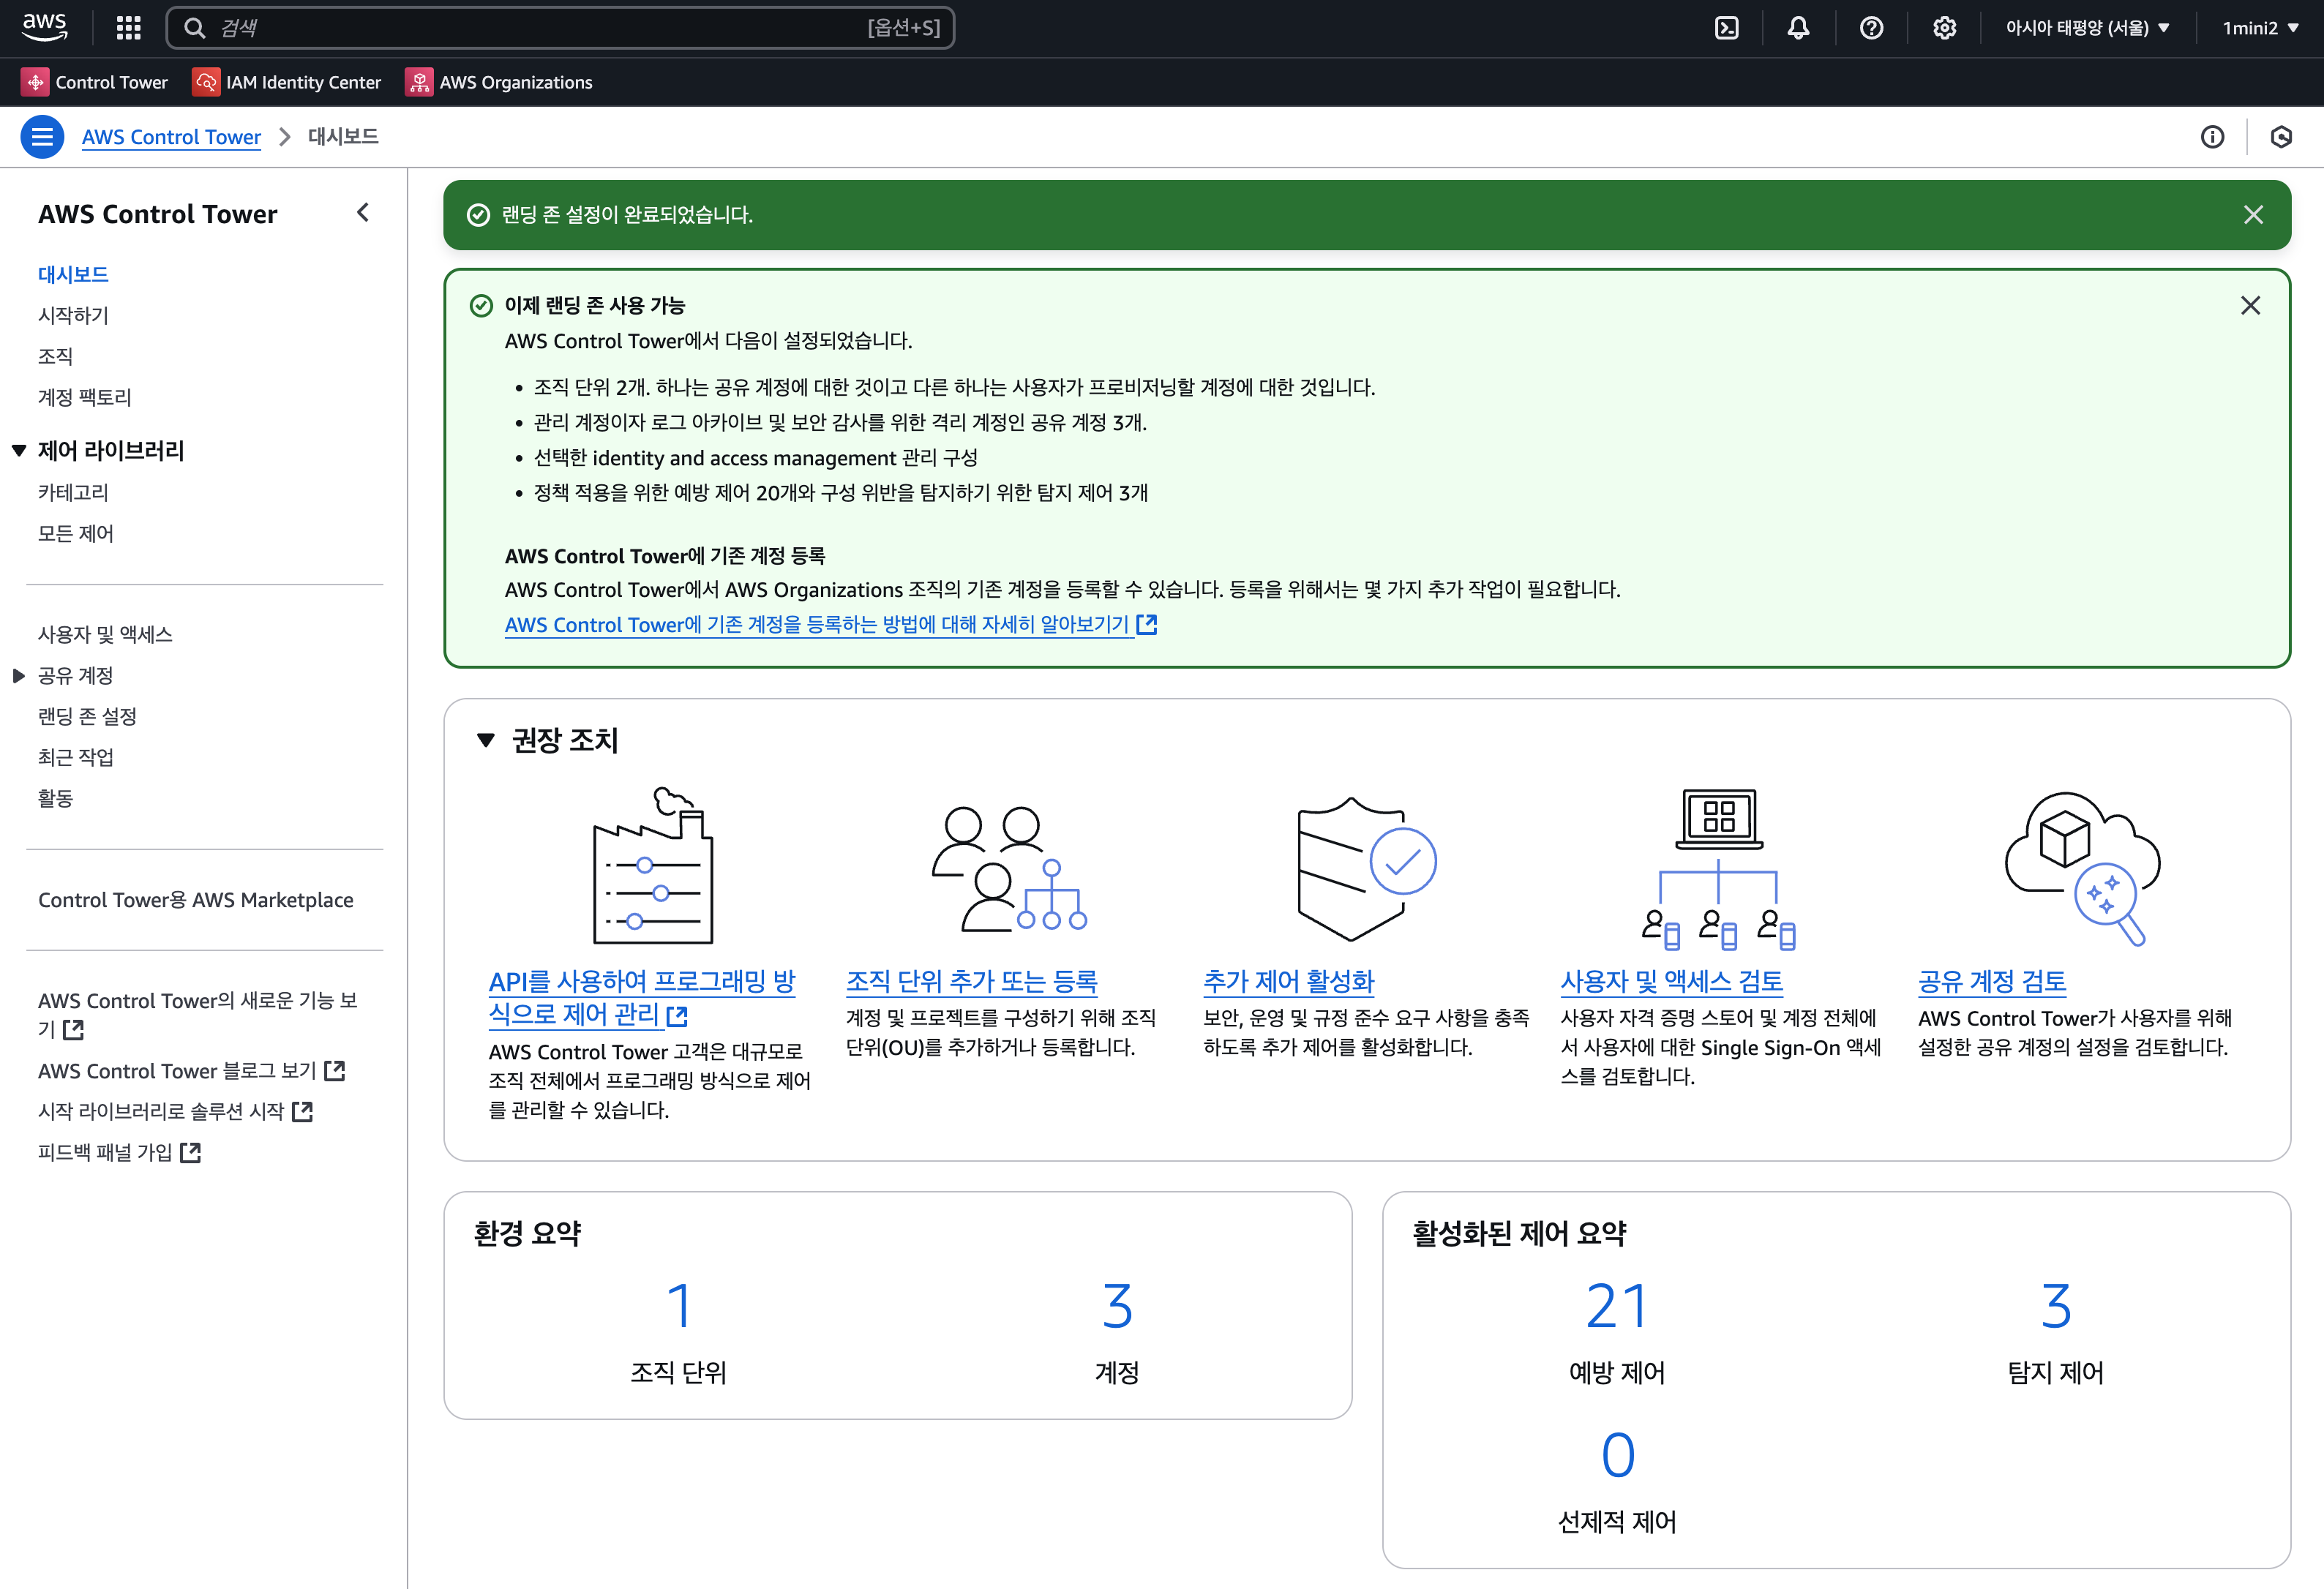Toggle the blue hamburger navigation button
The image size is (2324, 1589).
[42, 137]
